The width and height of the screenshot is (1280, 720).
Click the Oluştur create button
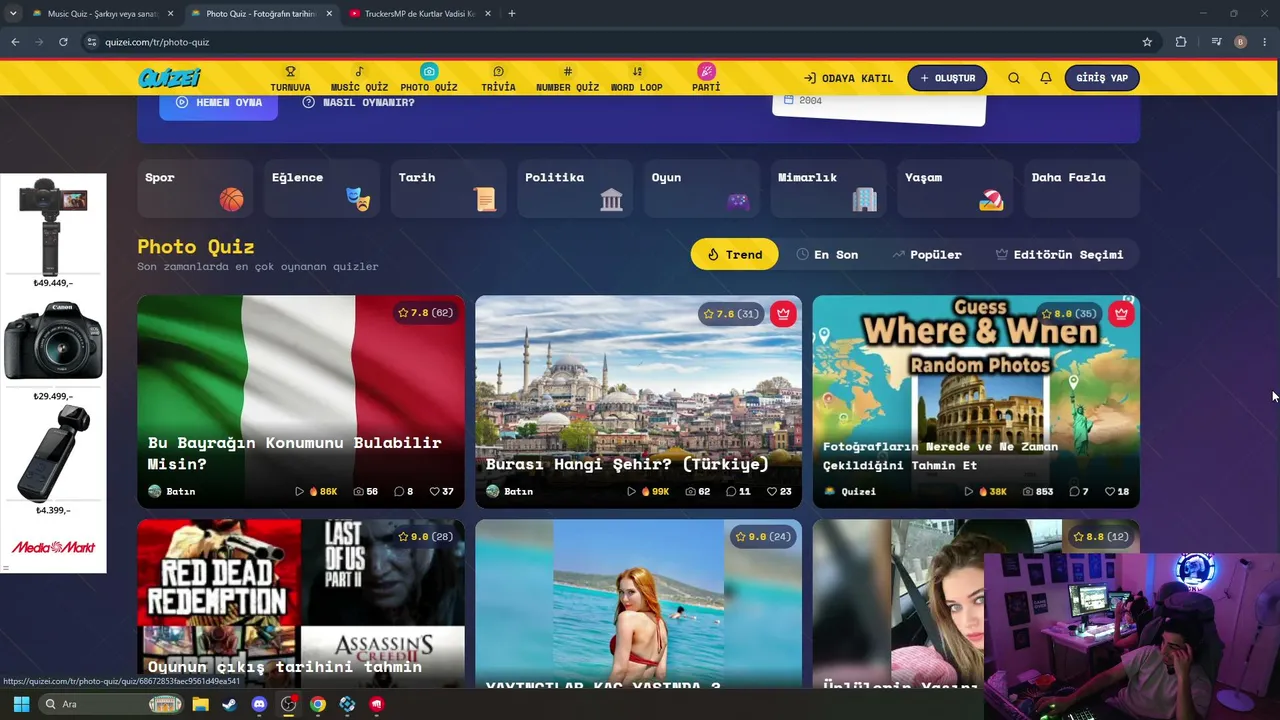pyautogui.click(x=947, y=78)
